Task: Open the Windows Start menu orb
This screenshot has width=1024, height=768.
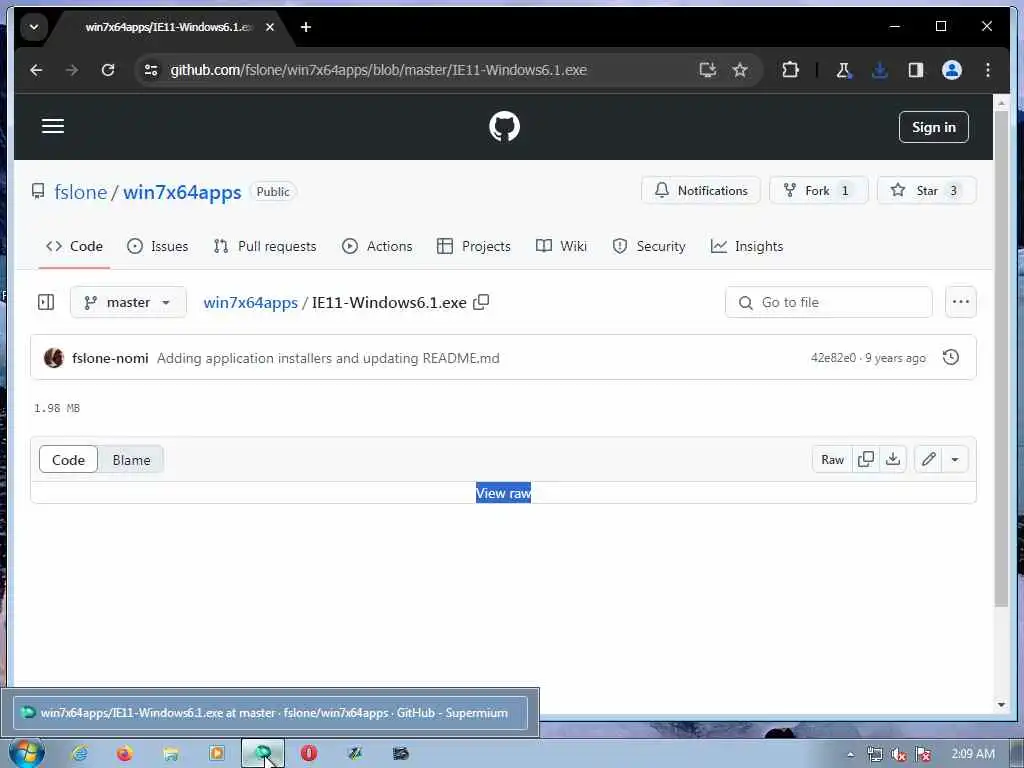Action: tap(26, 753)
